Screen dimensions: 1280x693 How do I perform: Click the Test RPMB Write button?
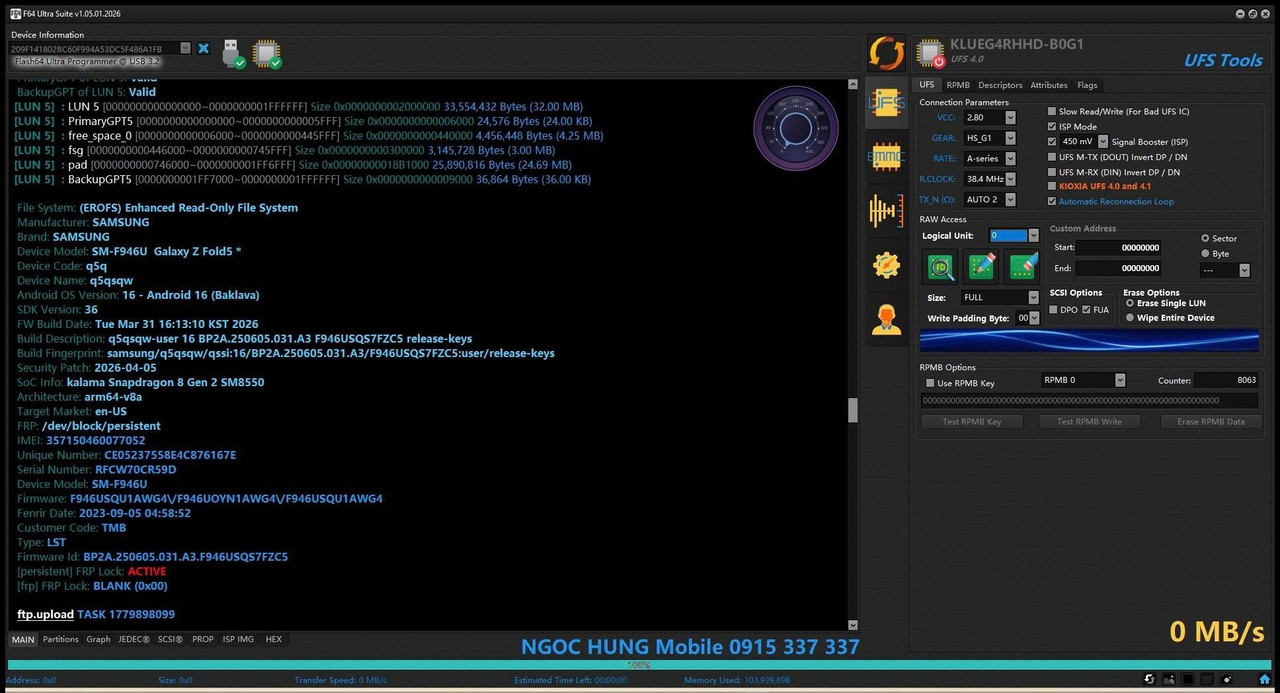tap(1089, 421)
